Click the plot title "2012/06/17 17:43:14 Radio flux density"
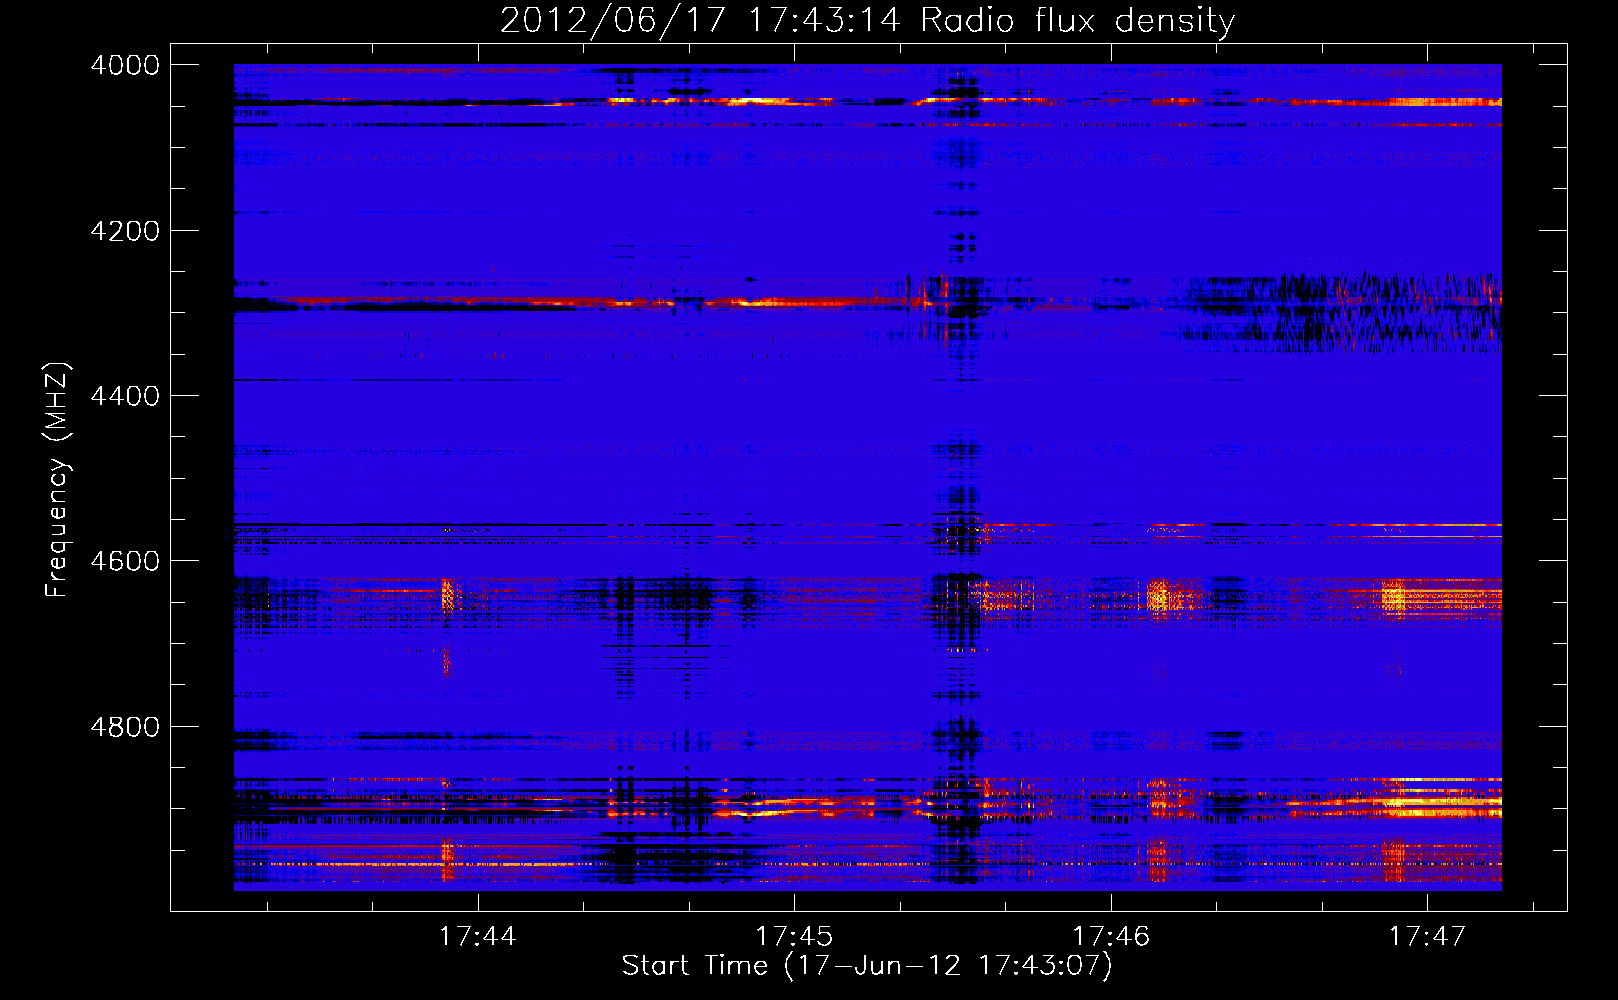 (x=867, y=20)
